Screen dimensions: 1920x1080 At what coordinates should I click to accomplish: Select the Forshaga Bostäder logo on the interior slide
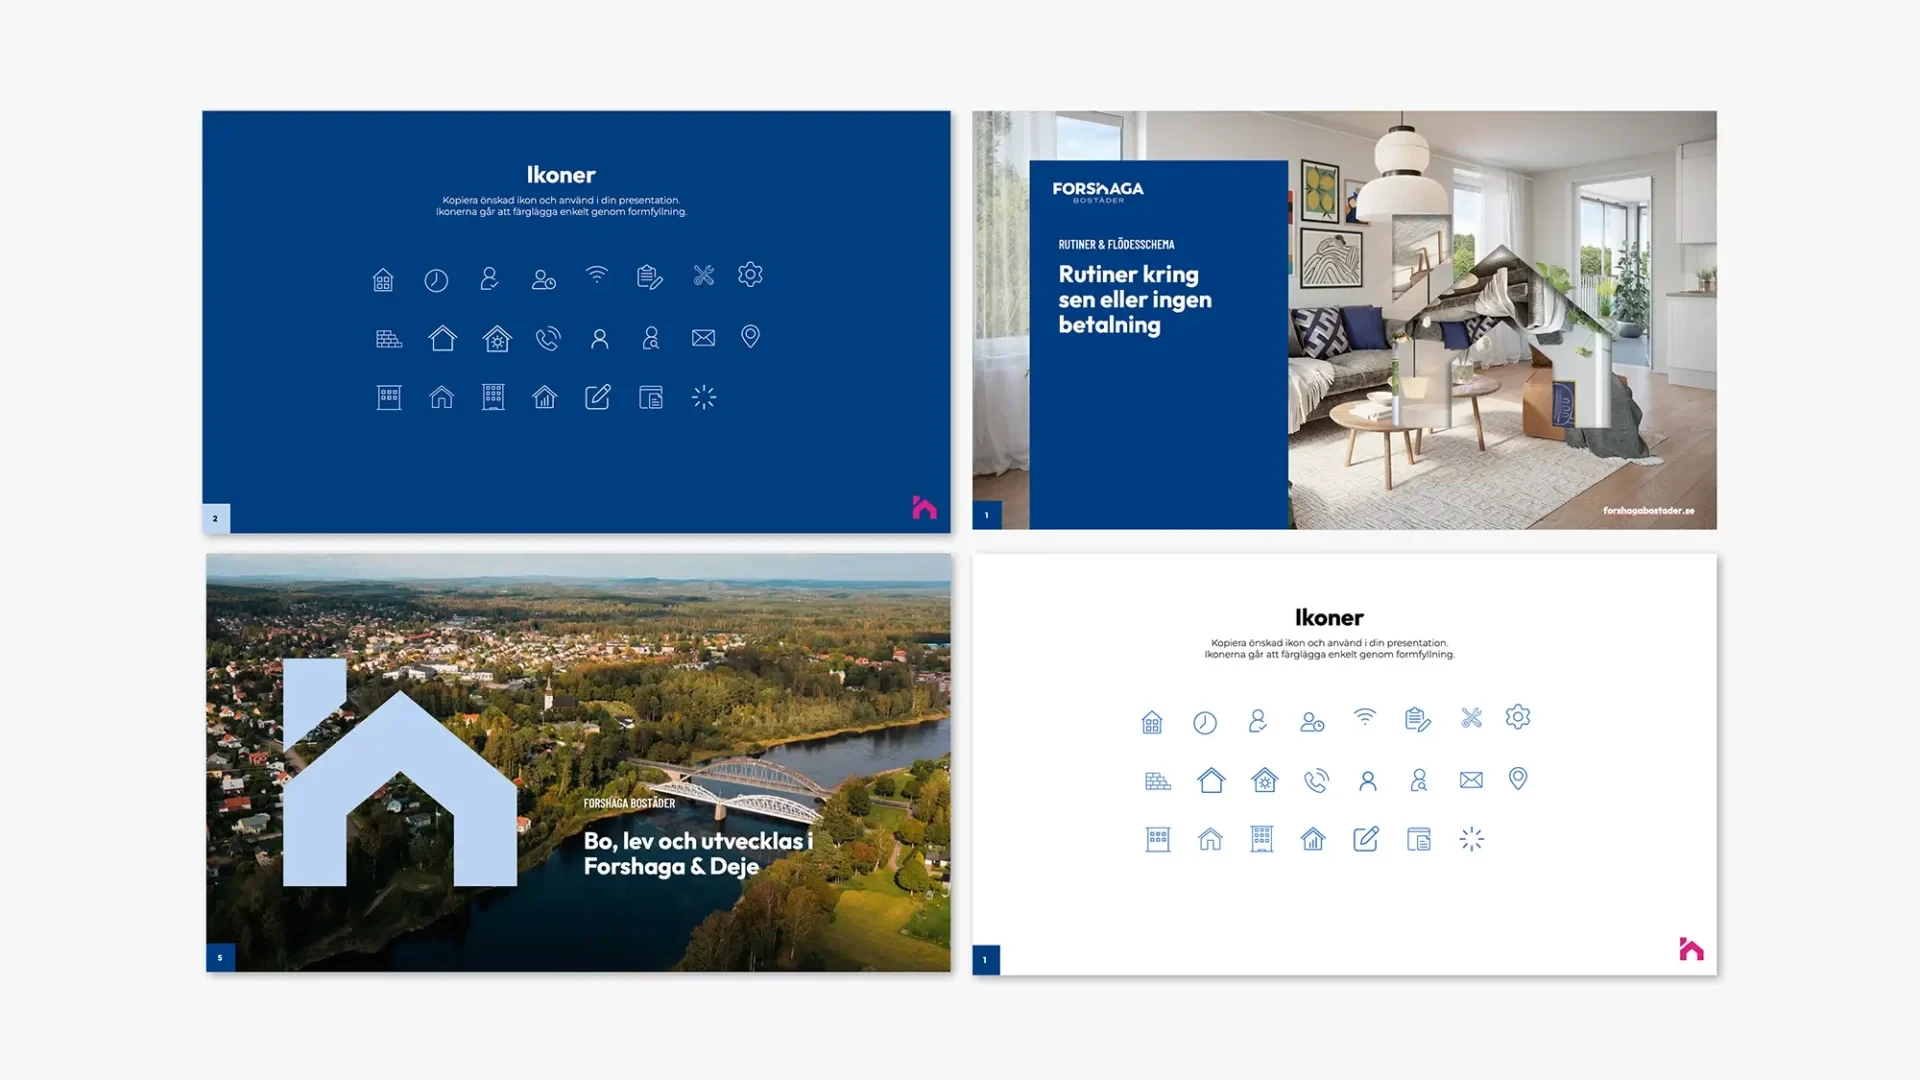coord(1098,191)
